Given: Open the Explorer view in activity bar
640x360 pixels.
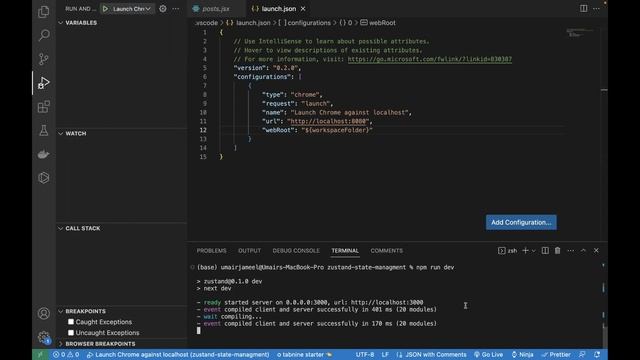Looking at the screenshot, I should click(43, 12).
